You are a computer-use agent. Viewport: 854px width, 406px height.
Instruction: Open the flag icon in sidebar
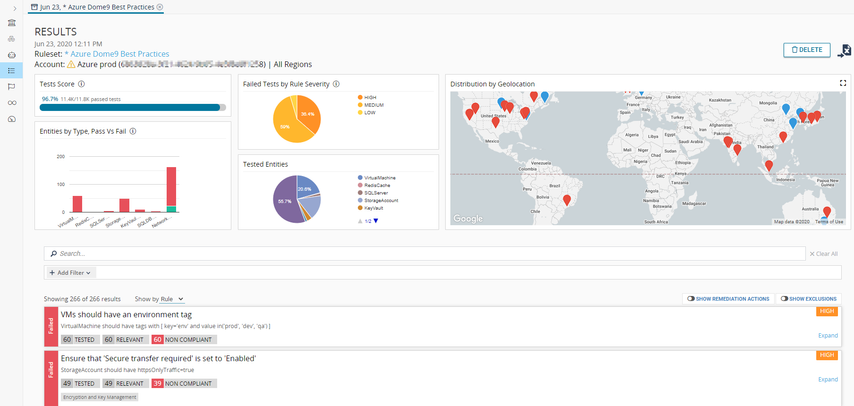click(x=11, y=87)
